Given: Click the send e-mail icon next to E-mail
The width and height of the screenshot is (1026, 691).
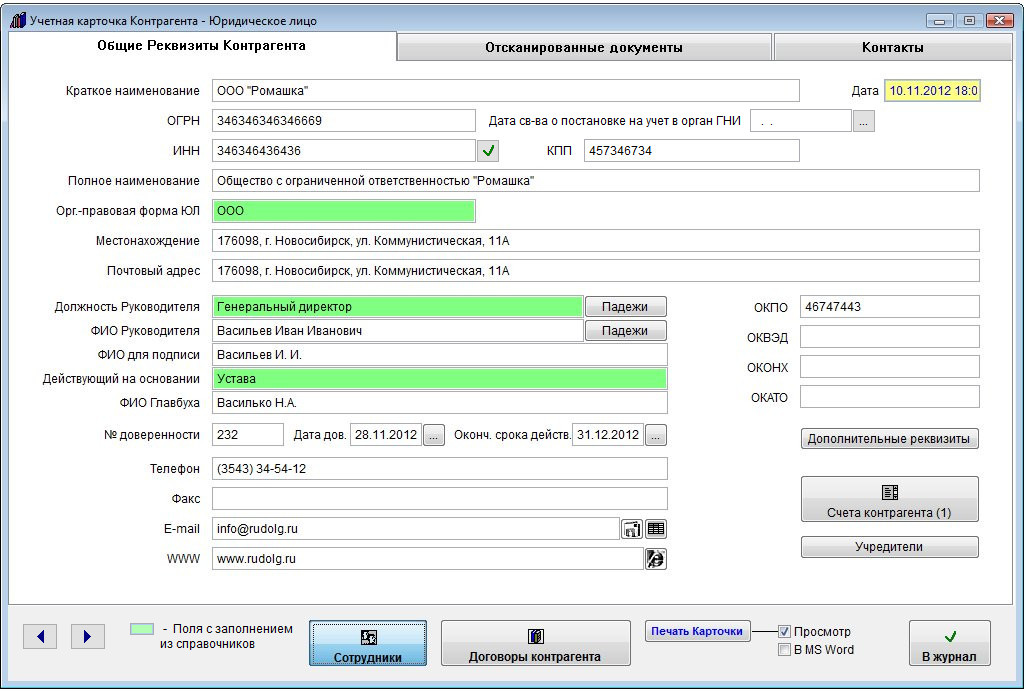Looking at the screenshot, I should [632, 529].
